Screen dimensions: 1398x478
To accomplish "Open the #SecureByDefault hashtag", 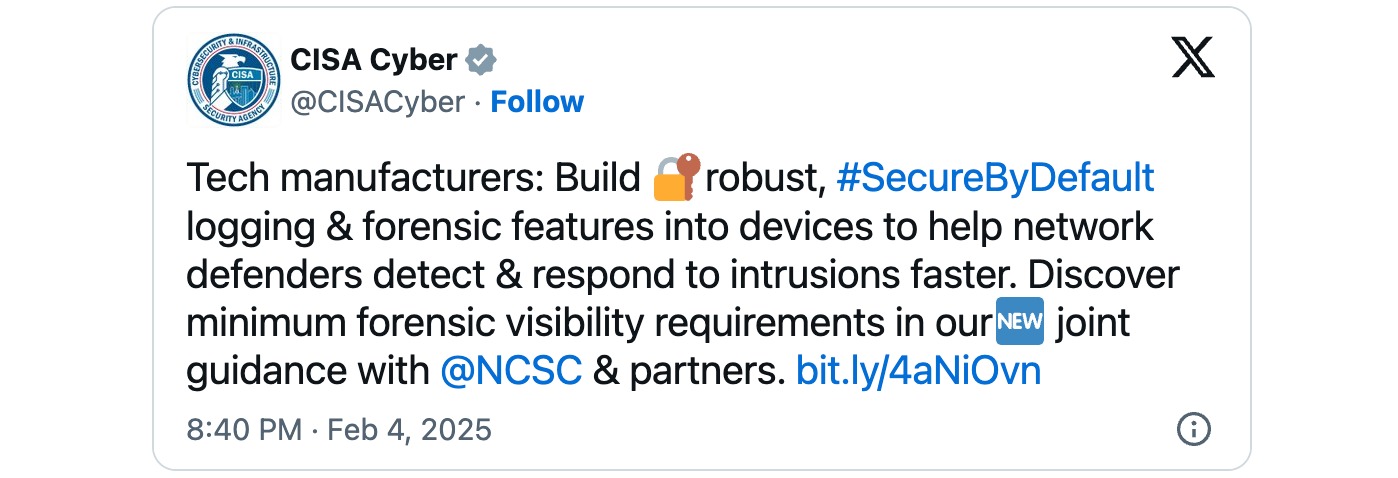I will 995,179.
